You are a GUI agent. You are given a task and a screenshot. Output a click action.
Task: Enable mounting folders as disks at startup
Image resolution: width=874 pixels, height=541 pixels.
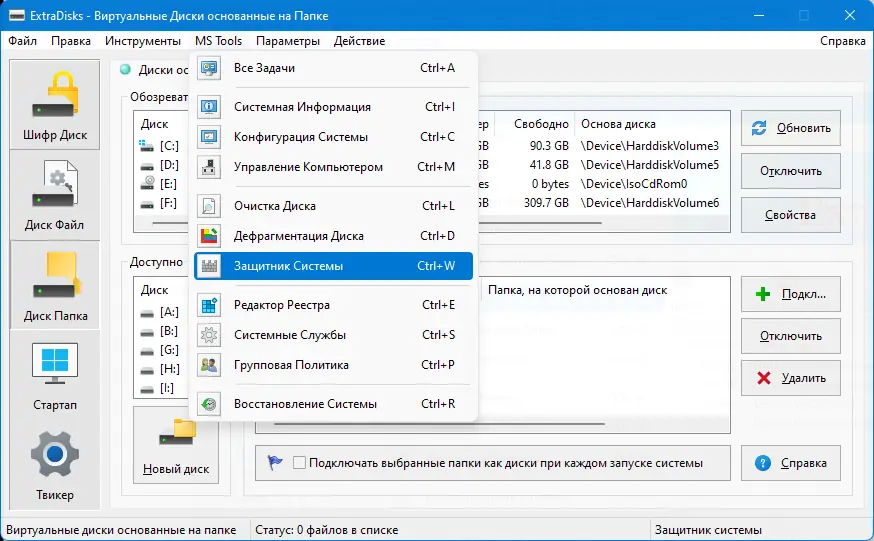click(299, 462)
